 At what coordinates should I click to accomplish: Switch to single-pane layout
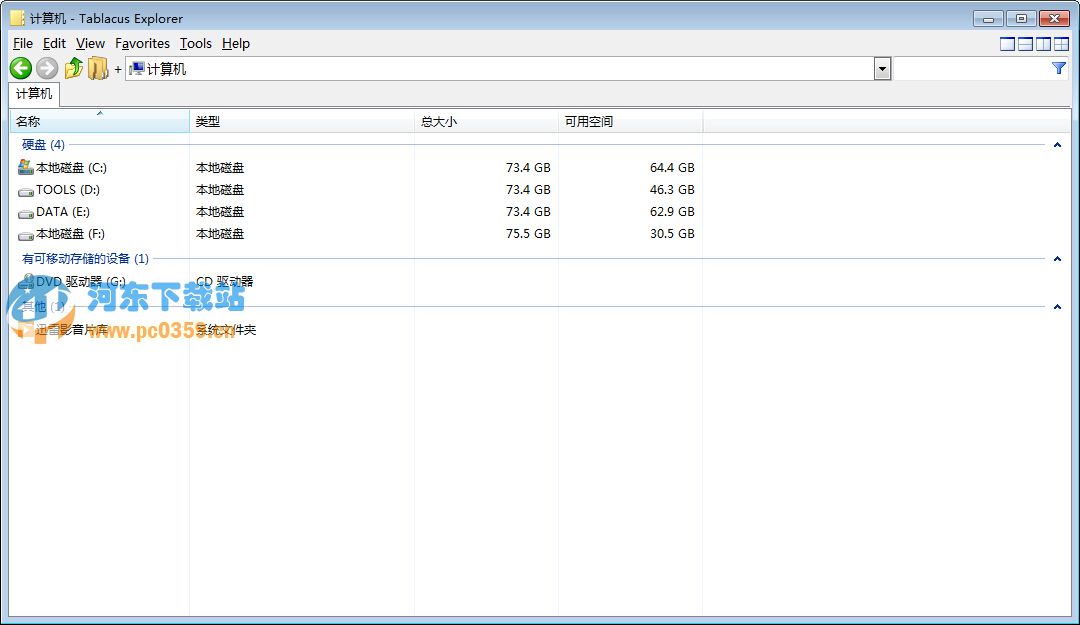(x=1007, y=43)
